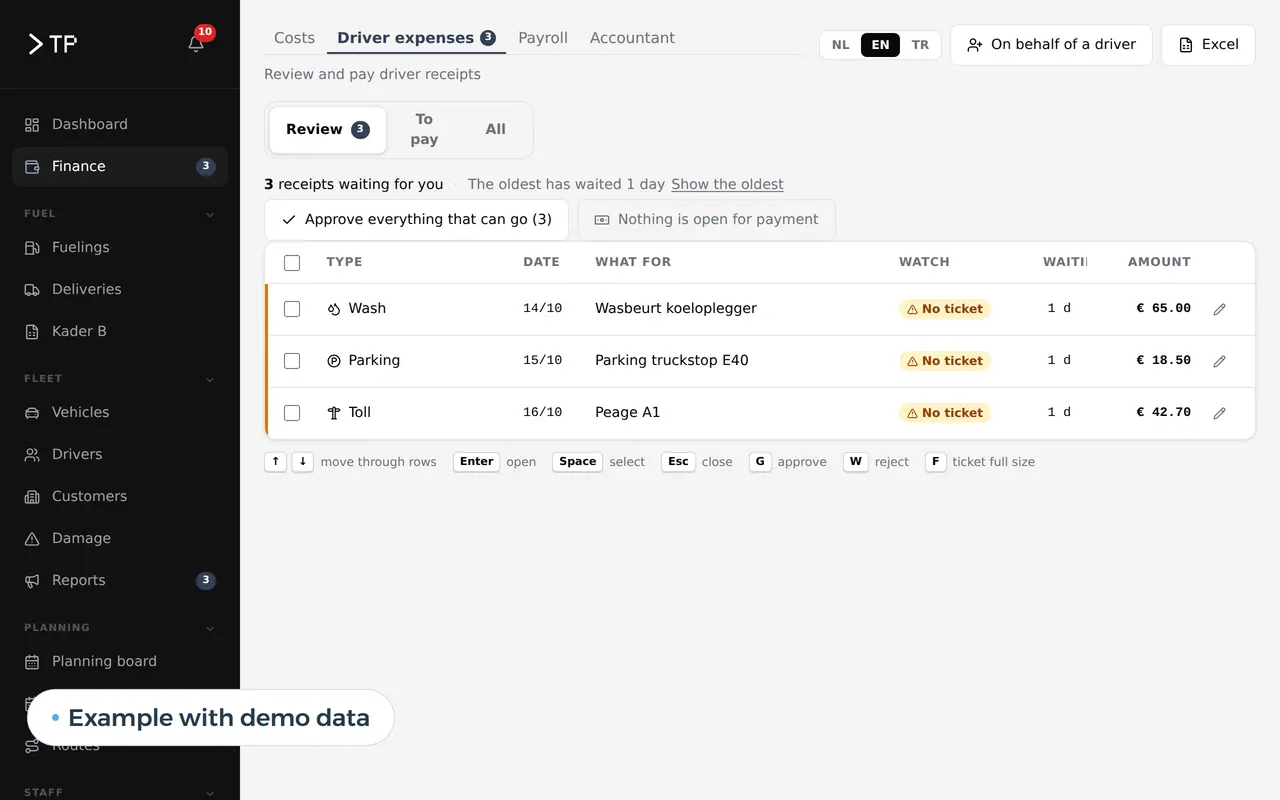Click the € 18.50 amount

point(1163,361)
